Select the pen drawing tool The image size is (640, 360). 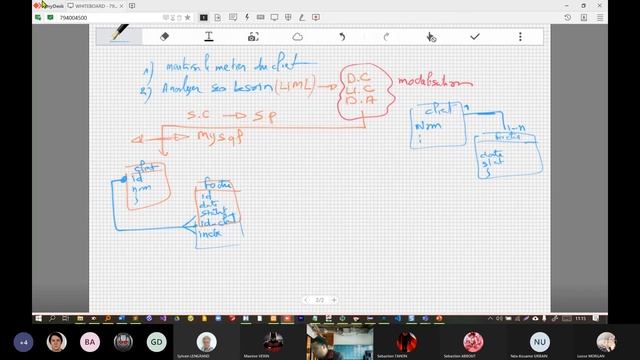coord(119,35)
